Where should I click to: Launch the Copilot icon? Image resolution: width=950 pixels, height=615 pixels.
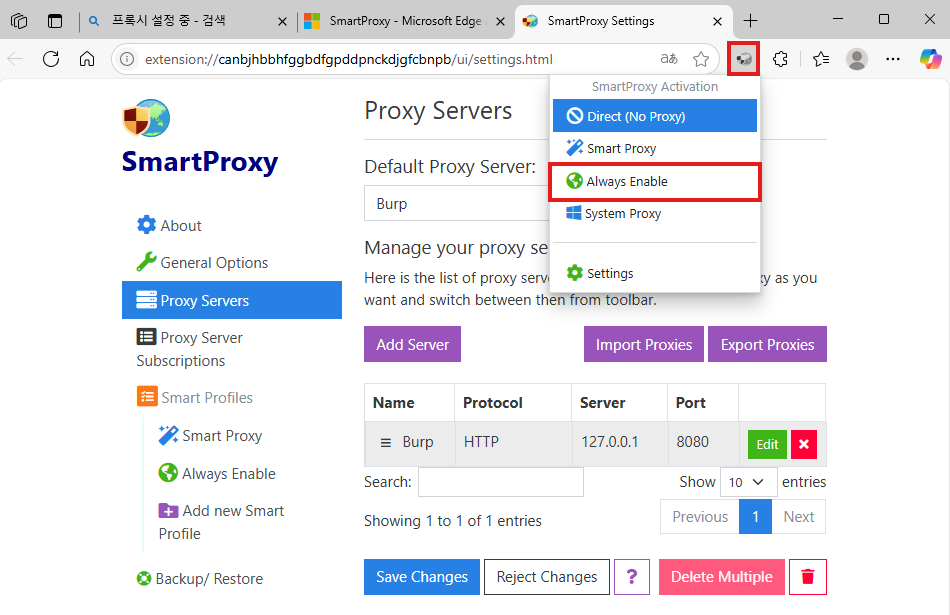(930, 59)
